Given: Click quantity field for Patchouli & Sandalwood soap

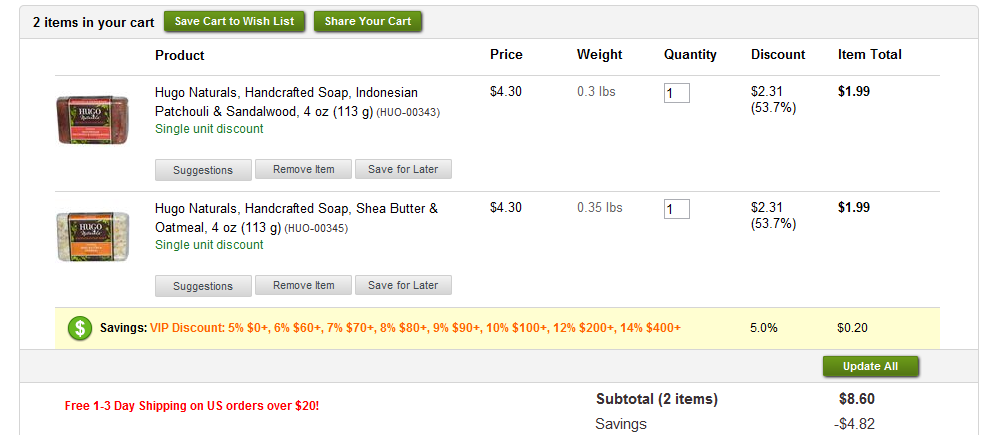Looking at the screenshot, I should (x=676, y=93).
